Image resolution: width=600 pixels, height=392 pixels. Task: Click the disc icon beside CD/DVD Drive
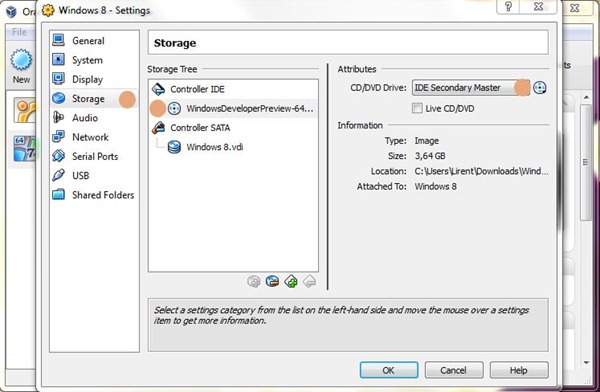click(540, 88)
